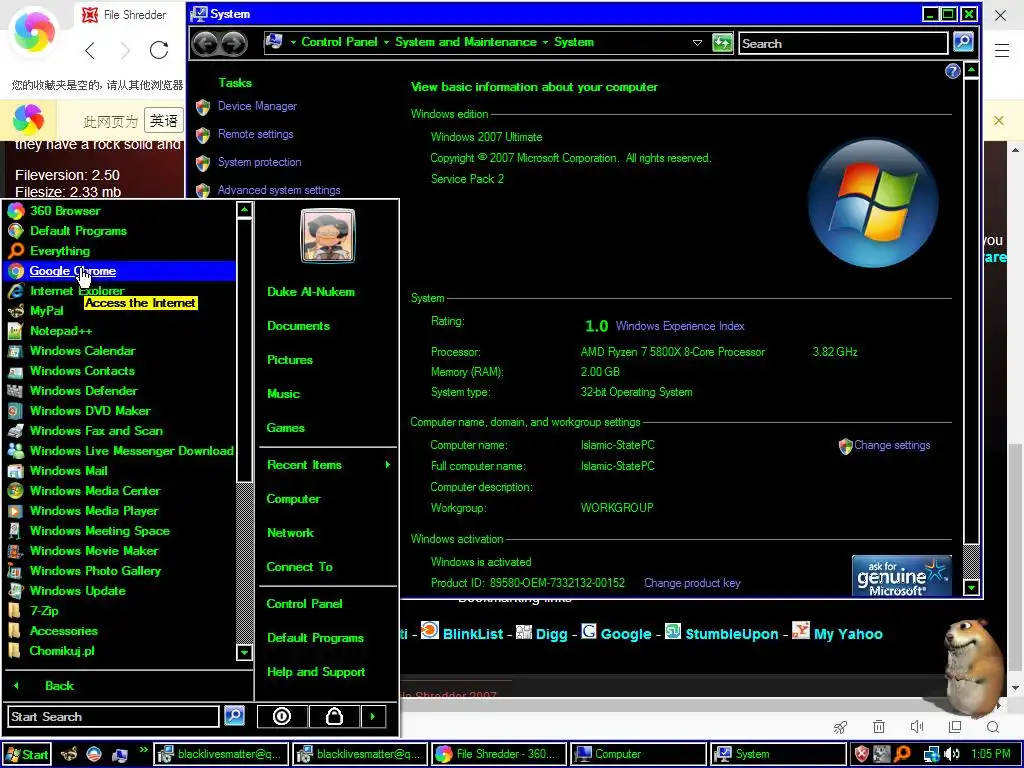This screenshot has height=768, width=1024.
Task: Click refresh icon in System window address bar
Action: [x=722, y=43]
